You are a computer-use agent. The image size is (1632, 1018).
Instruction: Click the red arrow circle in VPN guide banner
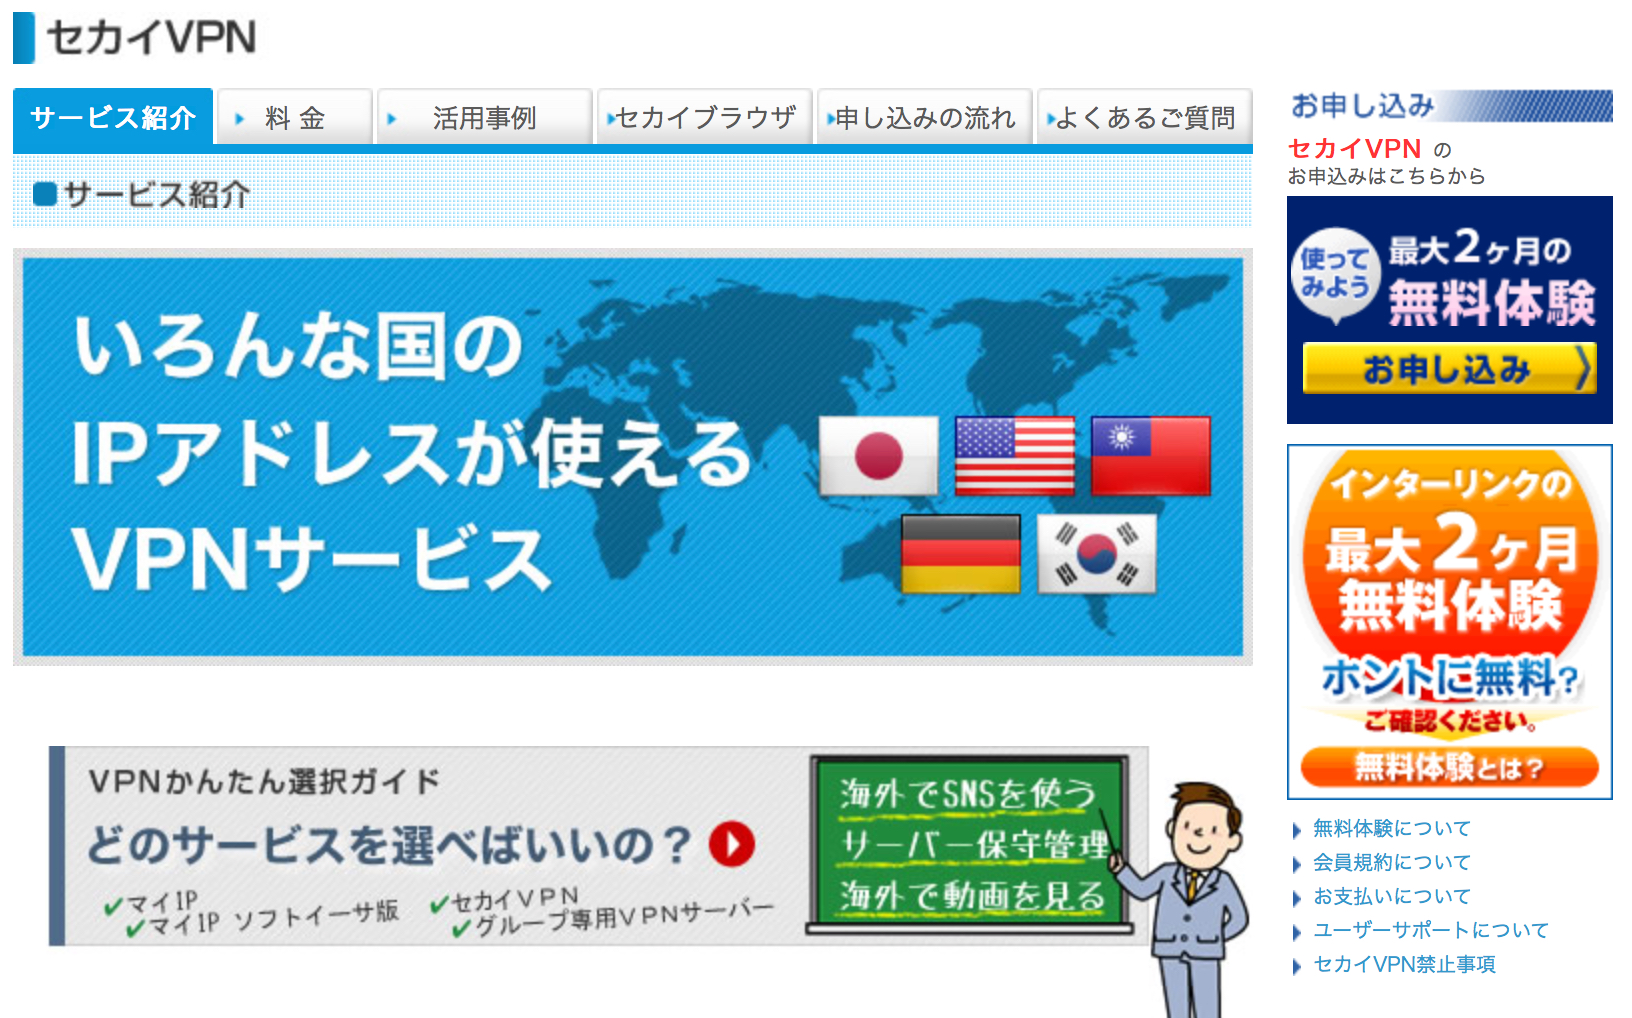pyautogui.click(x=732, y=844)
